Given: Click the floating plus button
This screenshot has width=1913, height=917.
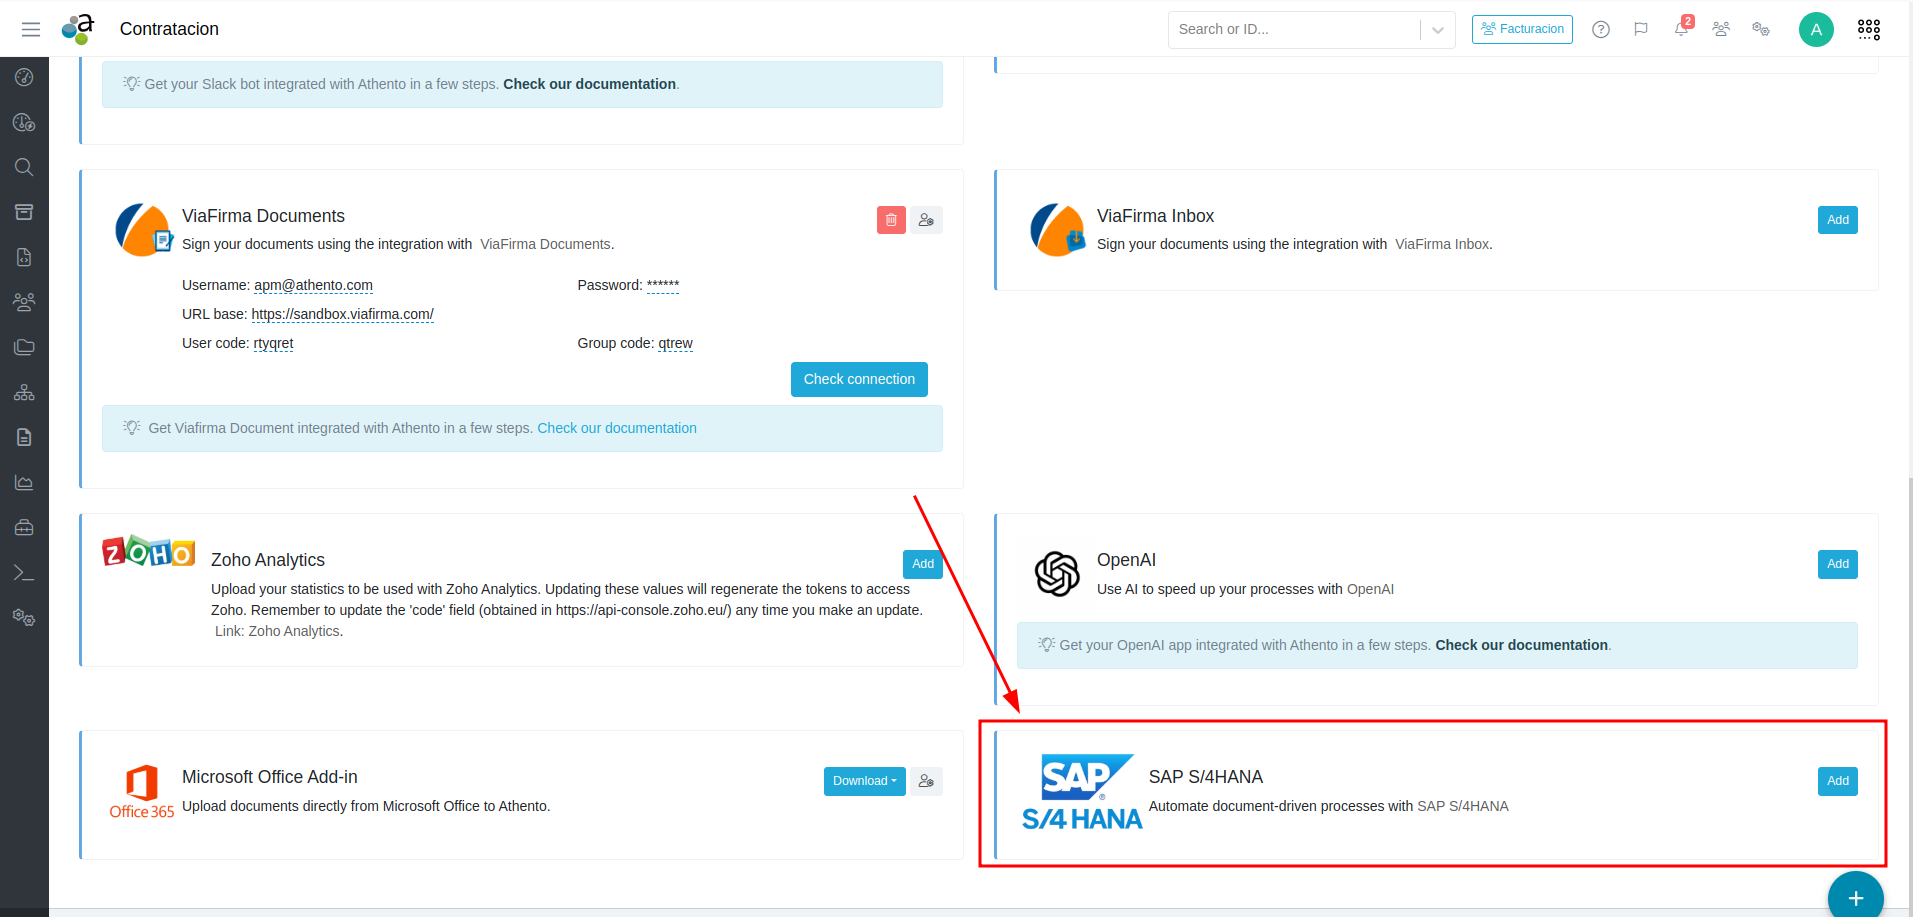Looking at the screenshot, I should 1855,898.
